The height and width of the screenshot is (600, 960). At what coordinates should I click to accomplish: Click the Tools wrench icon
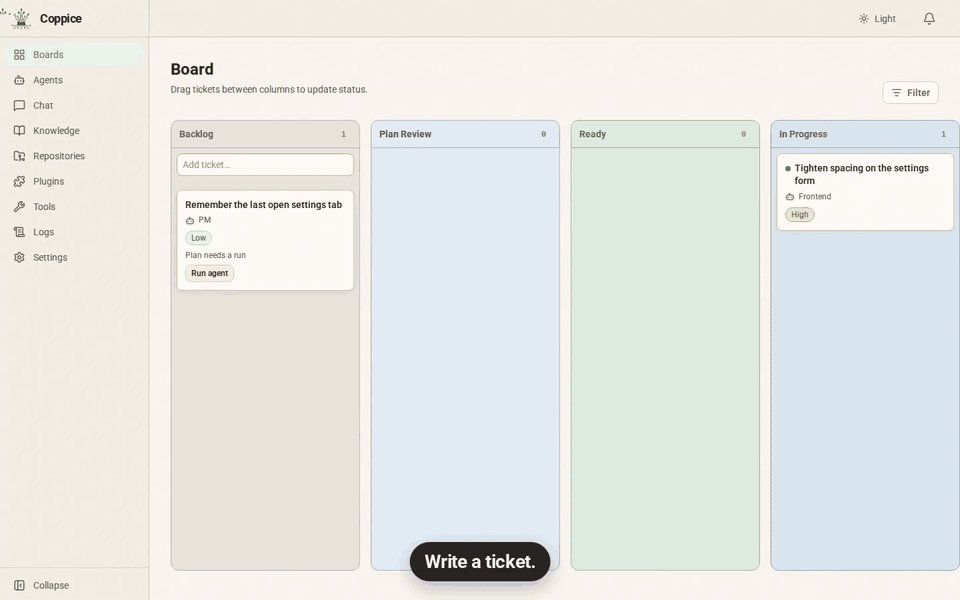(x=20, y=207)
